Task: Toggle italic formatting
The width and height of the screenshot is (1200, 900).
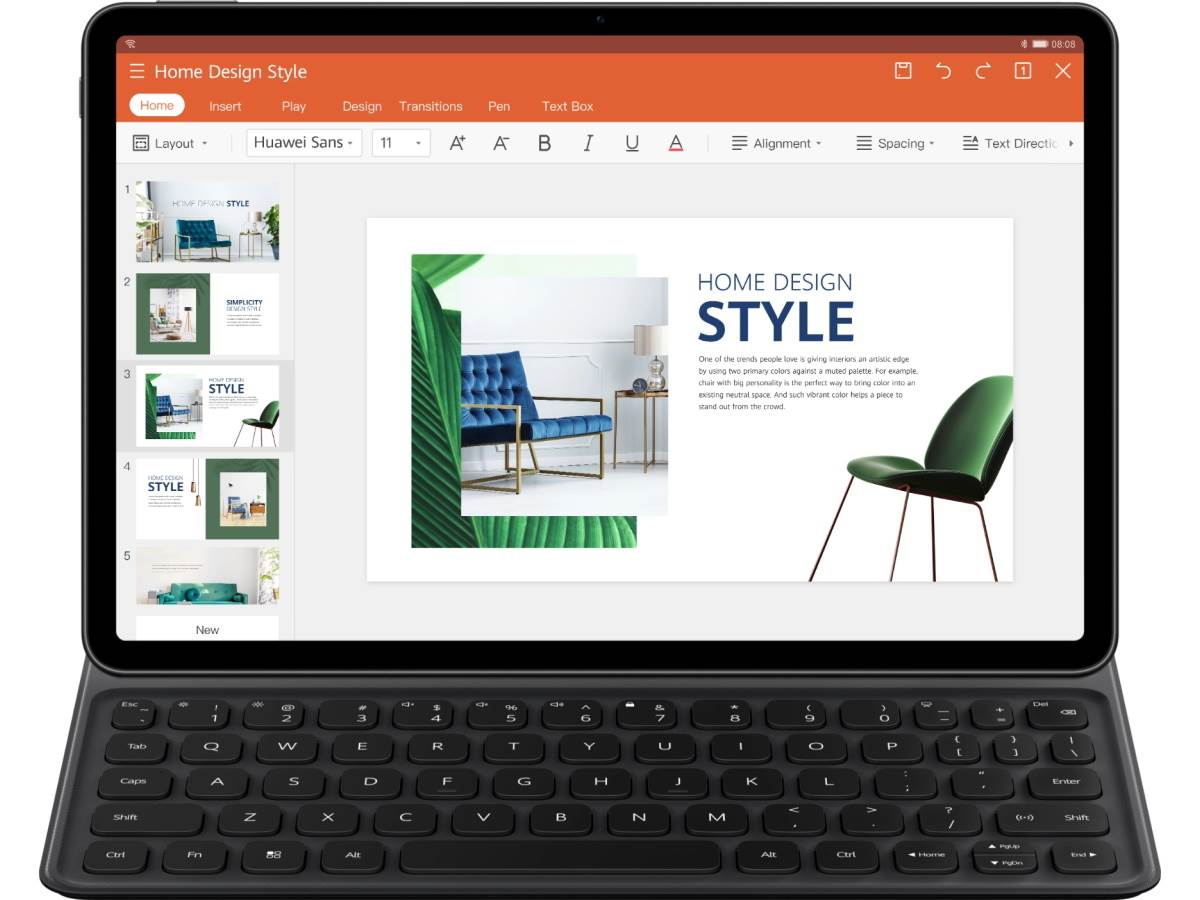Action: coord(588,143)
